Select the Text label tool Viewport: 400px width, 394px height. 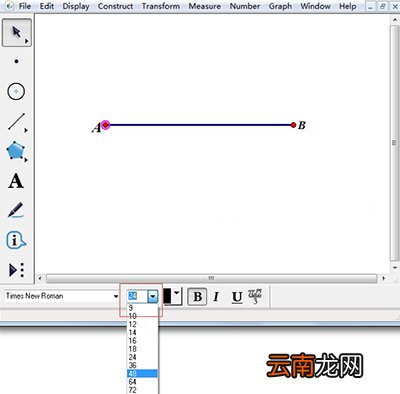pyautogui.click(x=16, y=181)
